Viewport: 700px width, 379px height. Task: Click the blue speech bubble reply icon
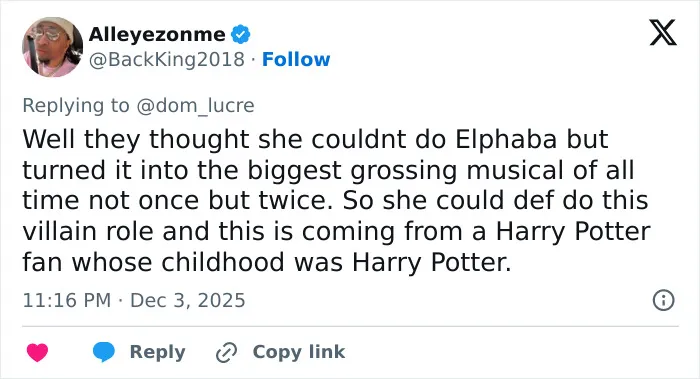[104, 352]
